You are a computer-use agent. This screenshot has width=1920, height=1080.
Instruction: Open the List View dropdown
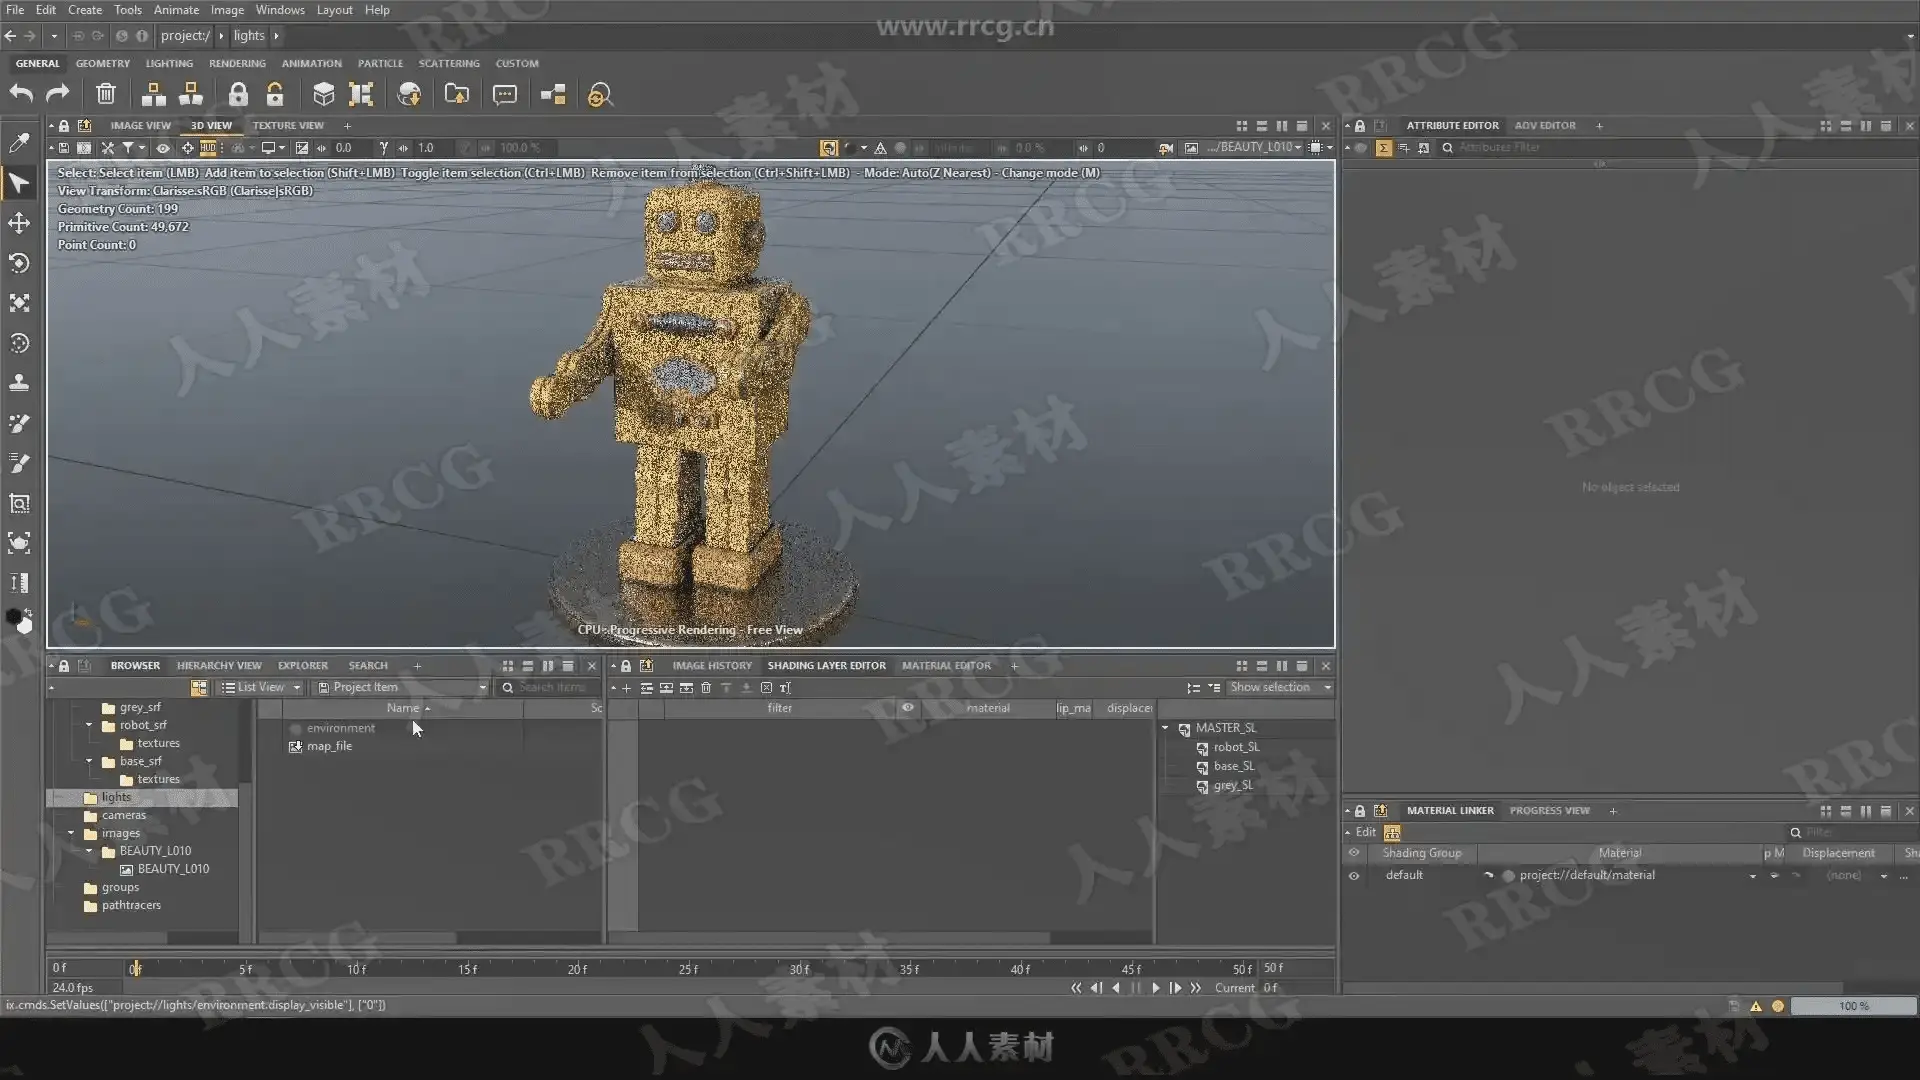[x=261, y=687]
